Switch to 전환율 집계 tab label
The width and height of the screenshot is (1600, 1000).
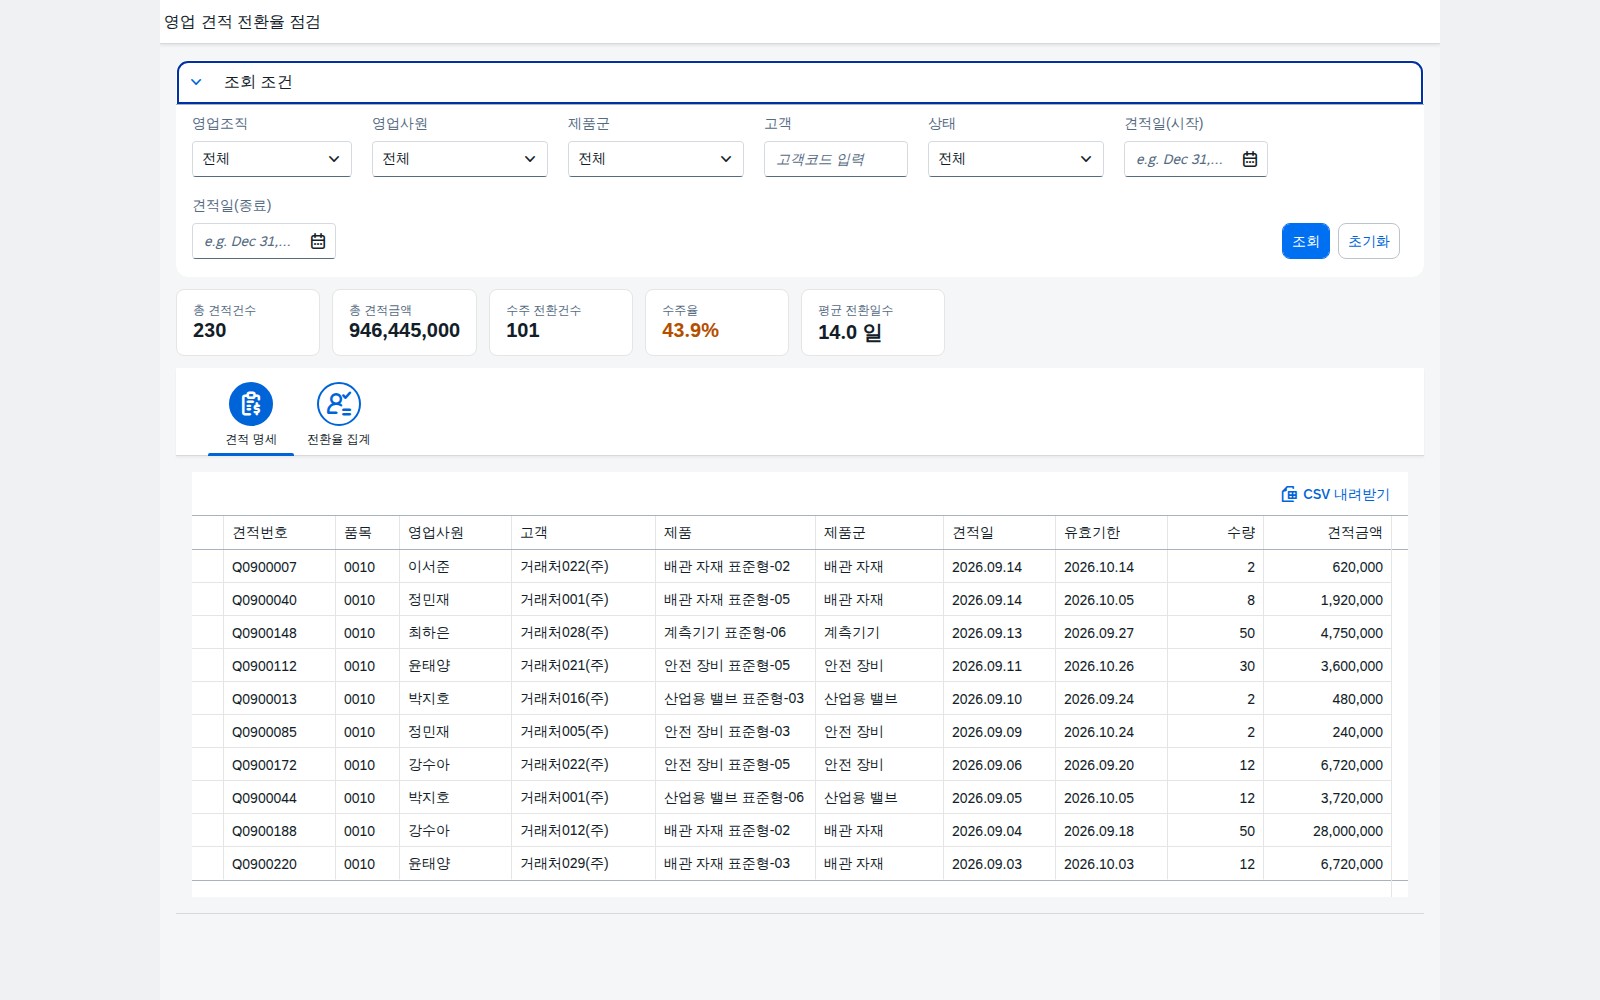pos(339,440)
